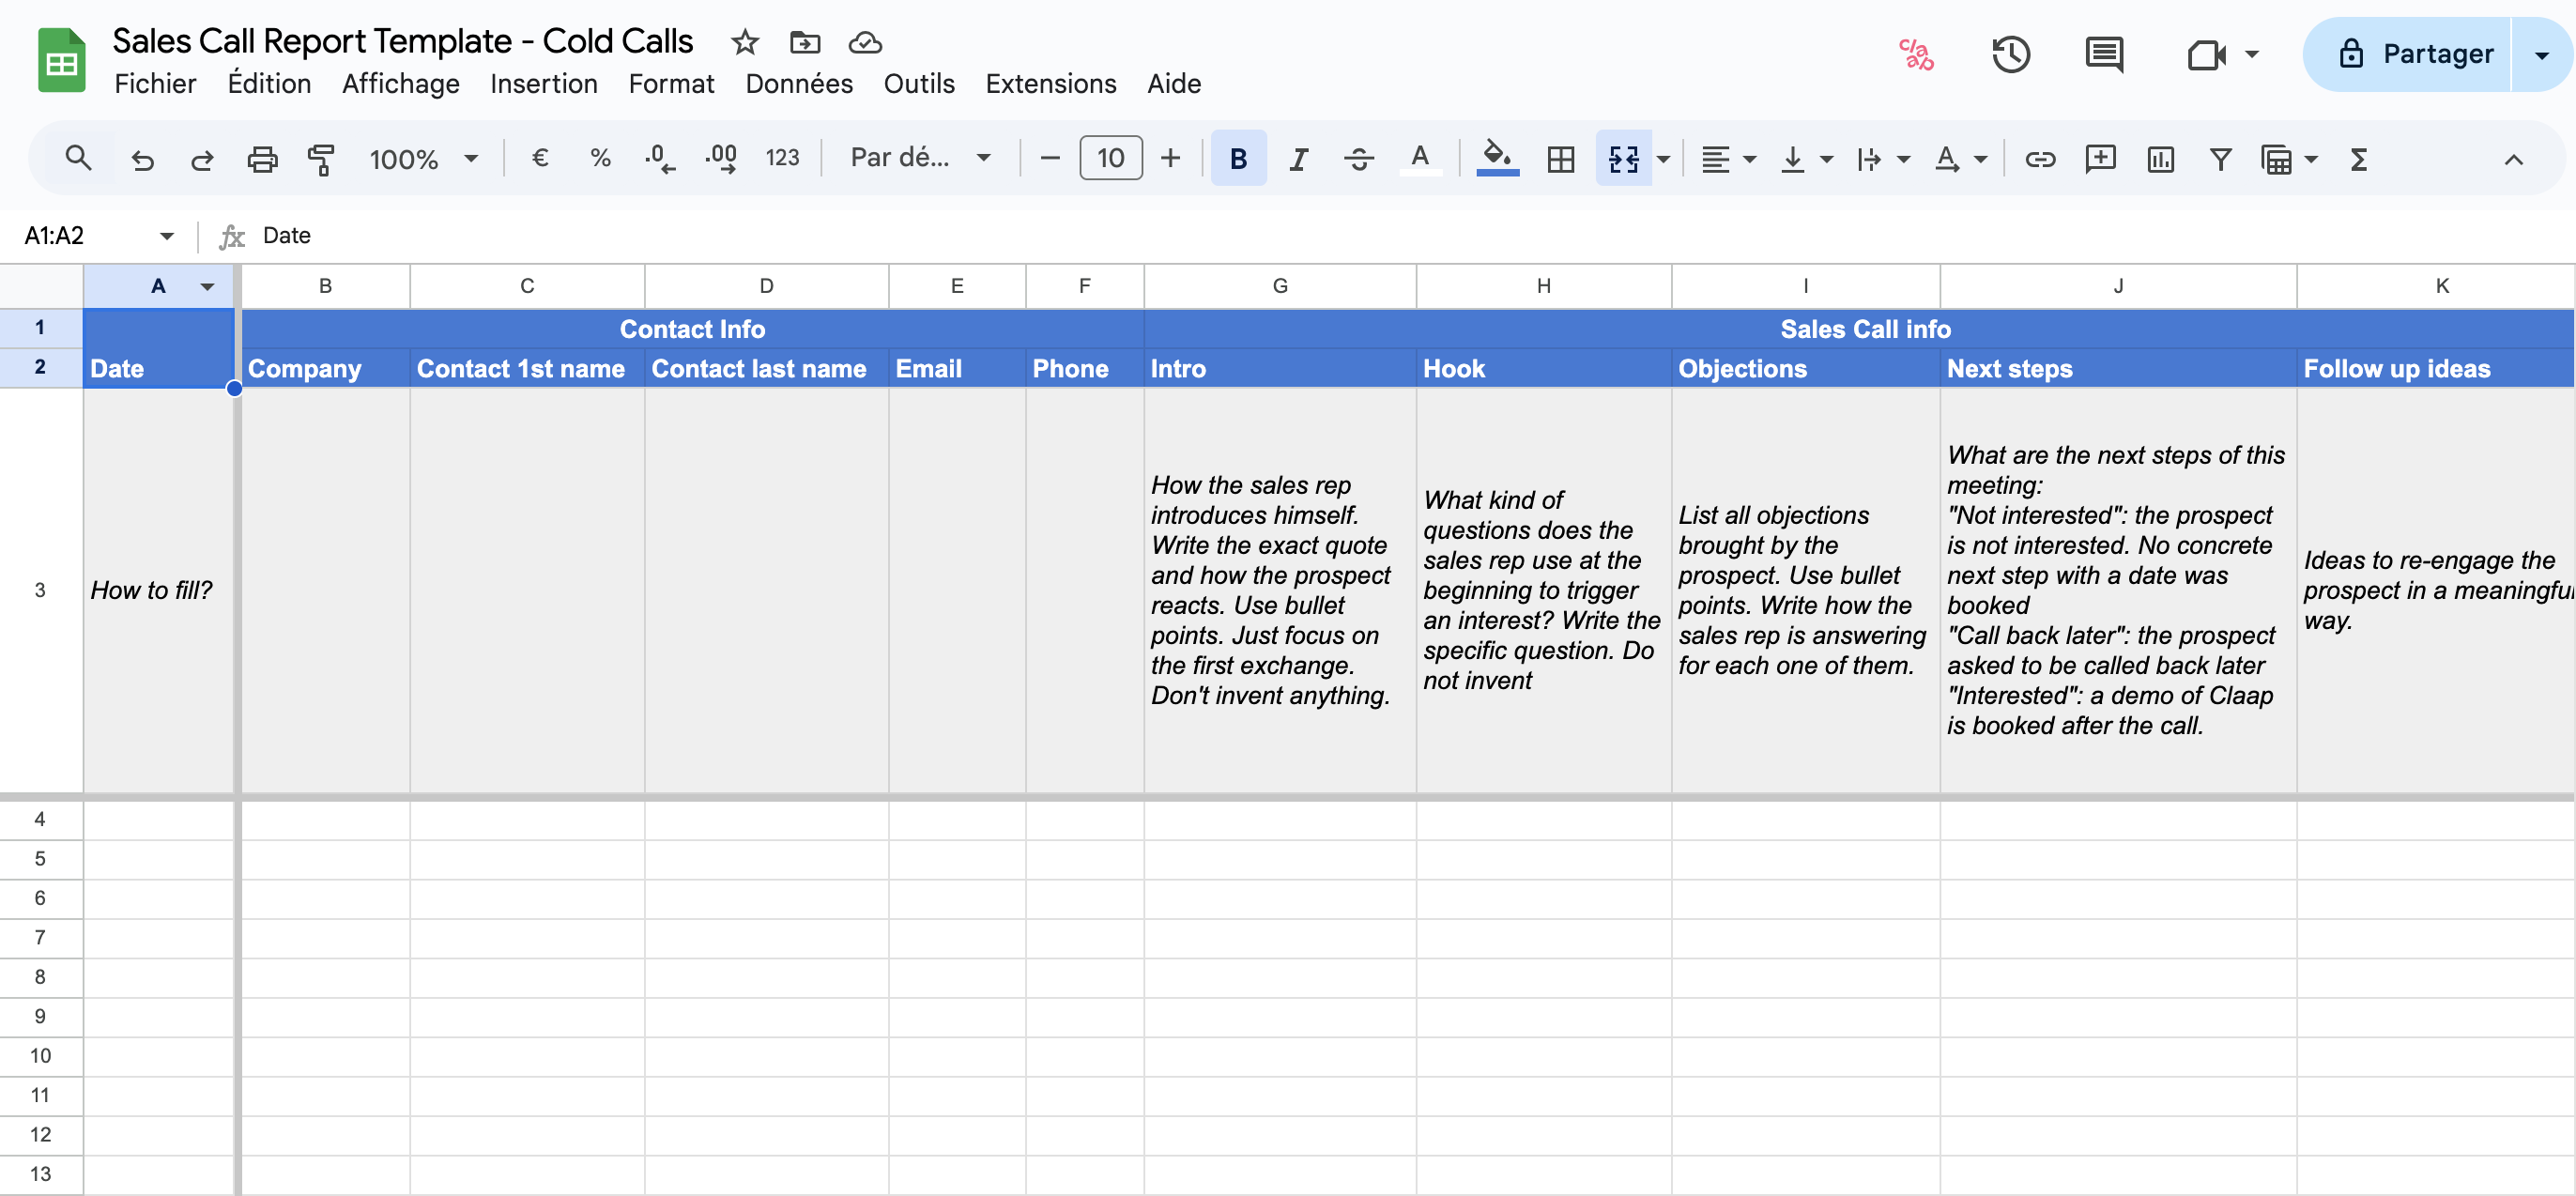Screen dimensions: 2576x1196
Task: Open version history clock icon
Action: pos(2010,54)
